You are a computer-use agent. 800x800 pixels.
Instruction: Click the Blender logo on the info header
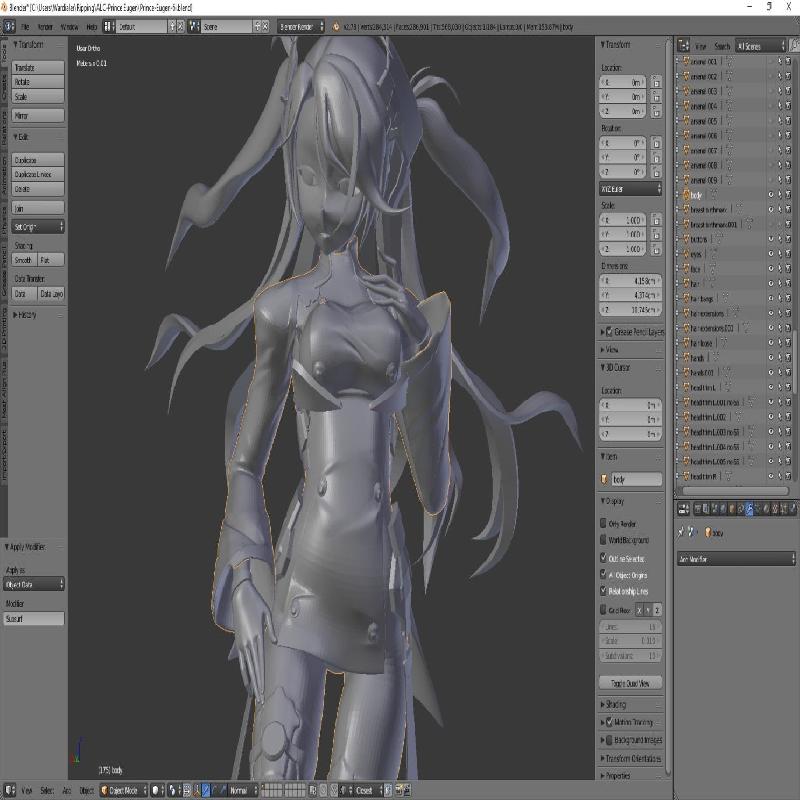pos(336,27)
